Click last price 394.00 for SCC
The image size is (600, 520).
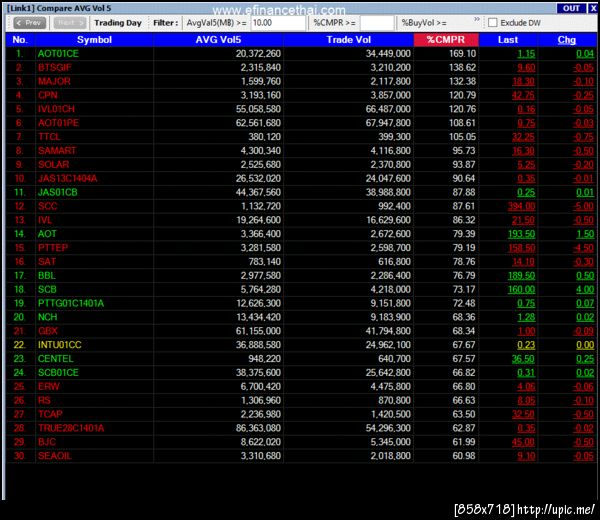pos(521,206)
